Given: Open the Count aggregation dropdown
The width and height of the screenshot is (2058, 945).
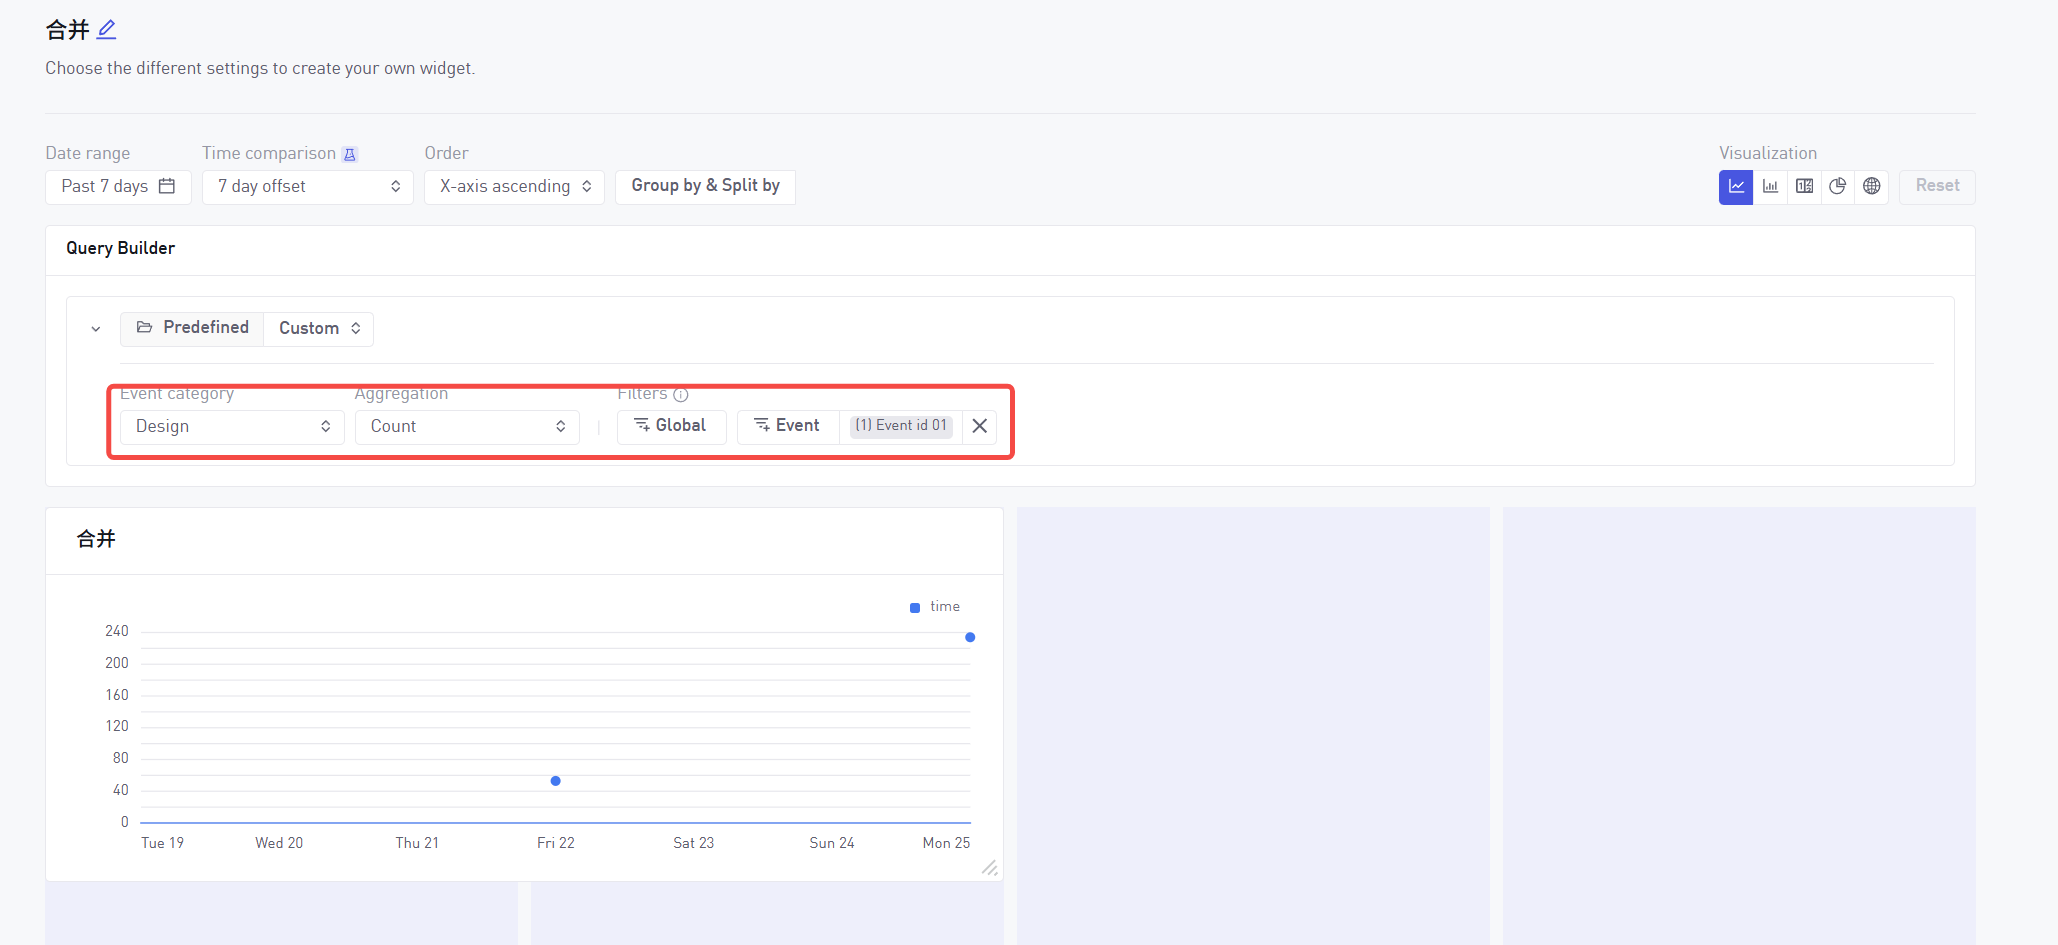Looking at the screenshot, I should (x=467, y=427).
